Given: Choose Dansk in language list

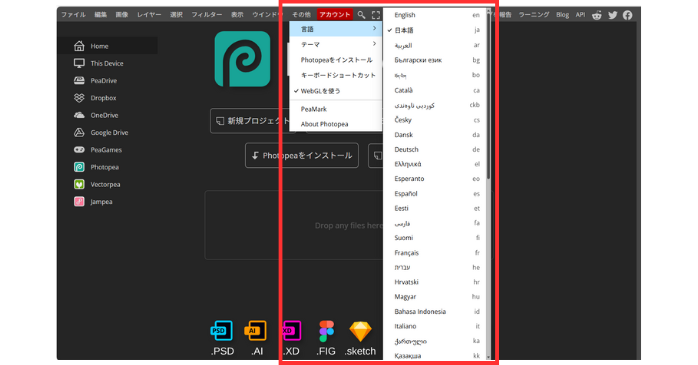Looking at the screenshot, I should click(x=434, y=135).
